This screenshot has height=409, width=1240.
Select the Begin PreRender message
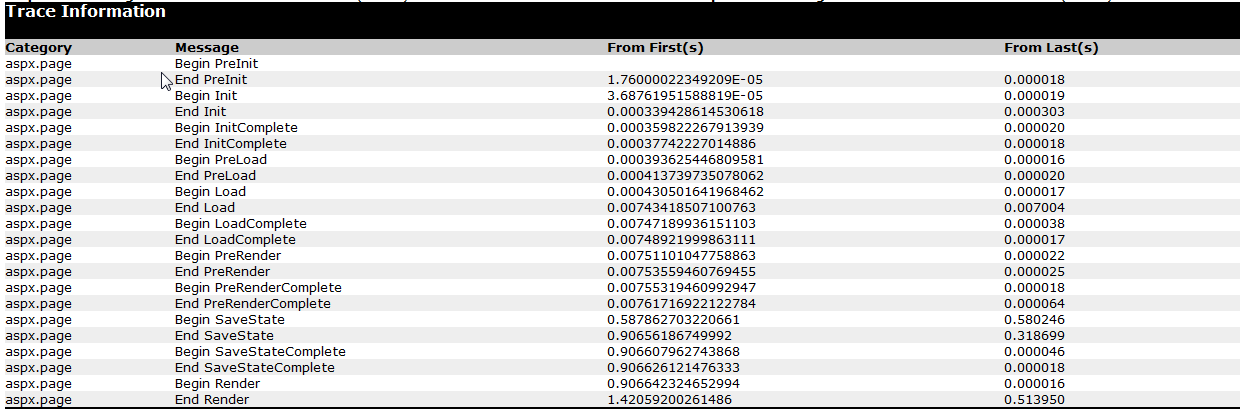pyautogui.click(x=228, y=255)
